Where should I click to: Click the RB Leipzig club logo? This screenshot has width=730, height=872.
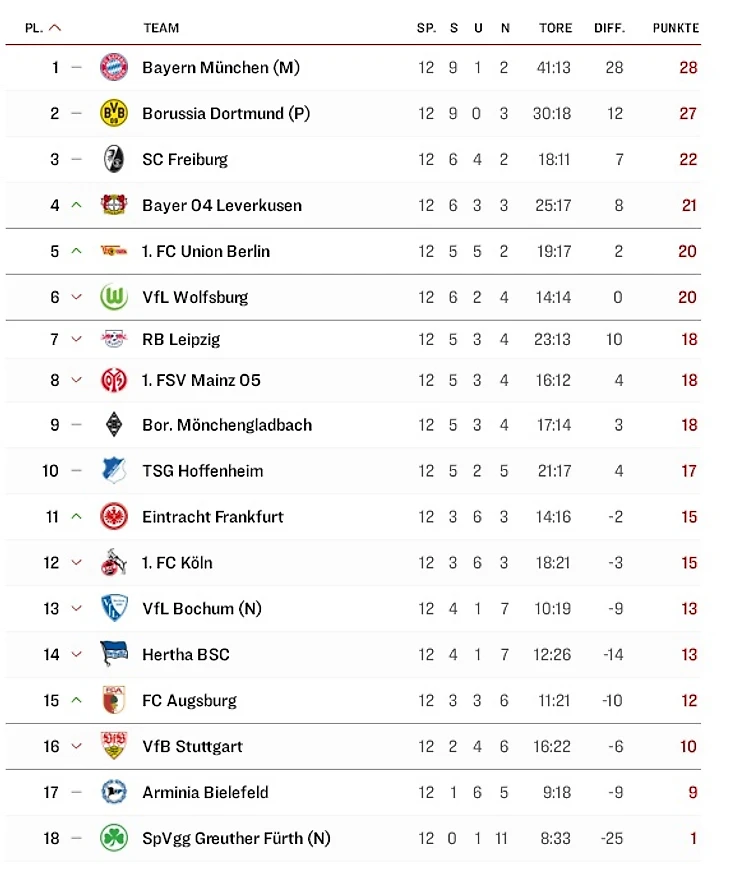point(114,339)
